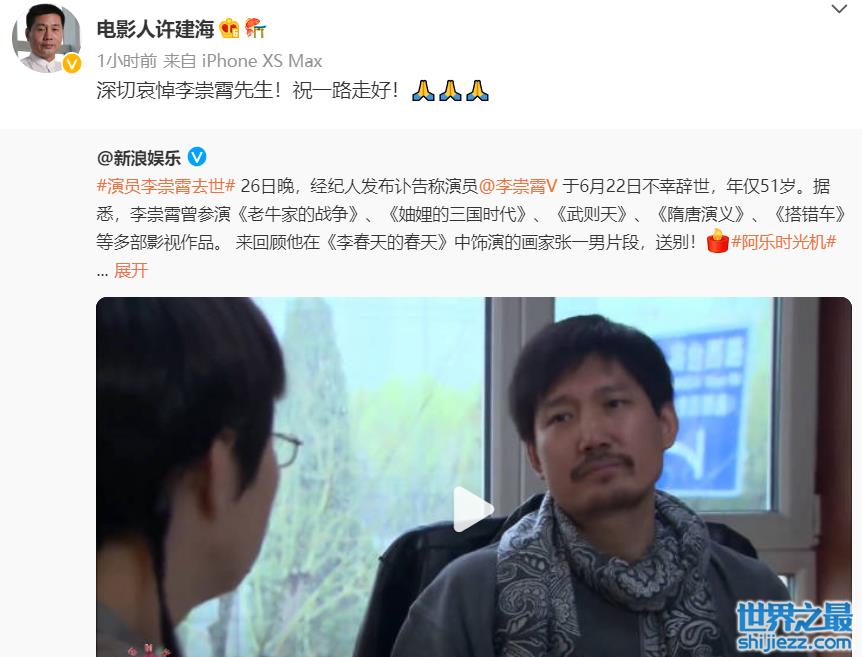This screenshot has height=657, width=862.
Task: Open the @新浪娱乐 account link
Action: 139,158
